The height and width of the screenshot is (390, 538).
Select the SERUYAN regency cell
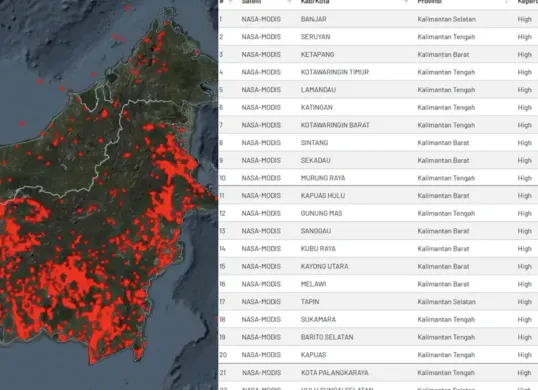pyautogui.click(x=315, y=37)
